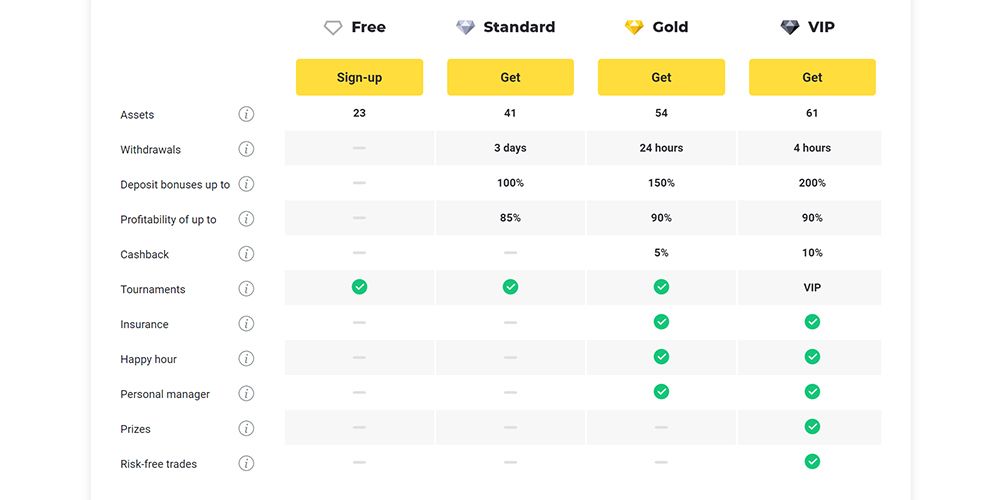The height and width of the screenshot is (500, 1000).
Task: Click Get button under Gold plan
Action: click(661, 77)
